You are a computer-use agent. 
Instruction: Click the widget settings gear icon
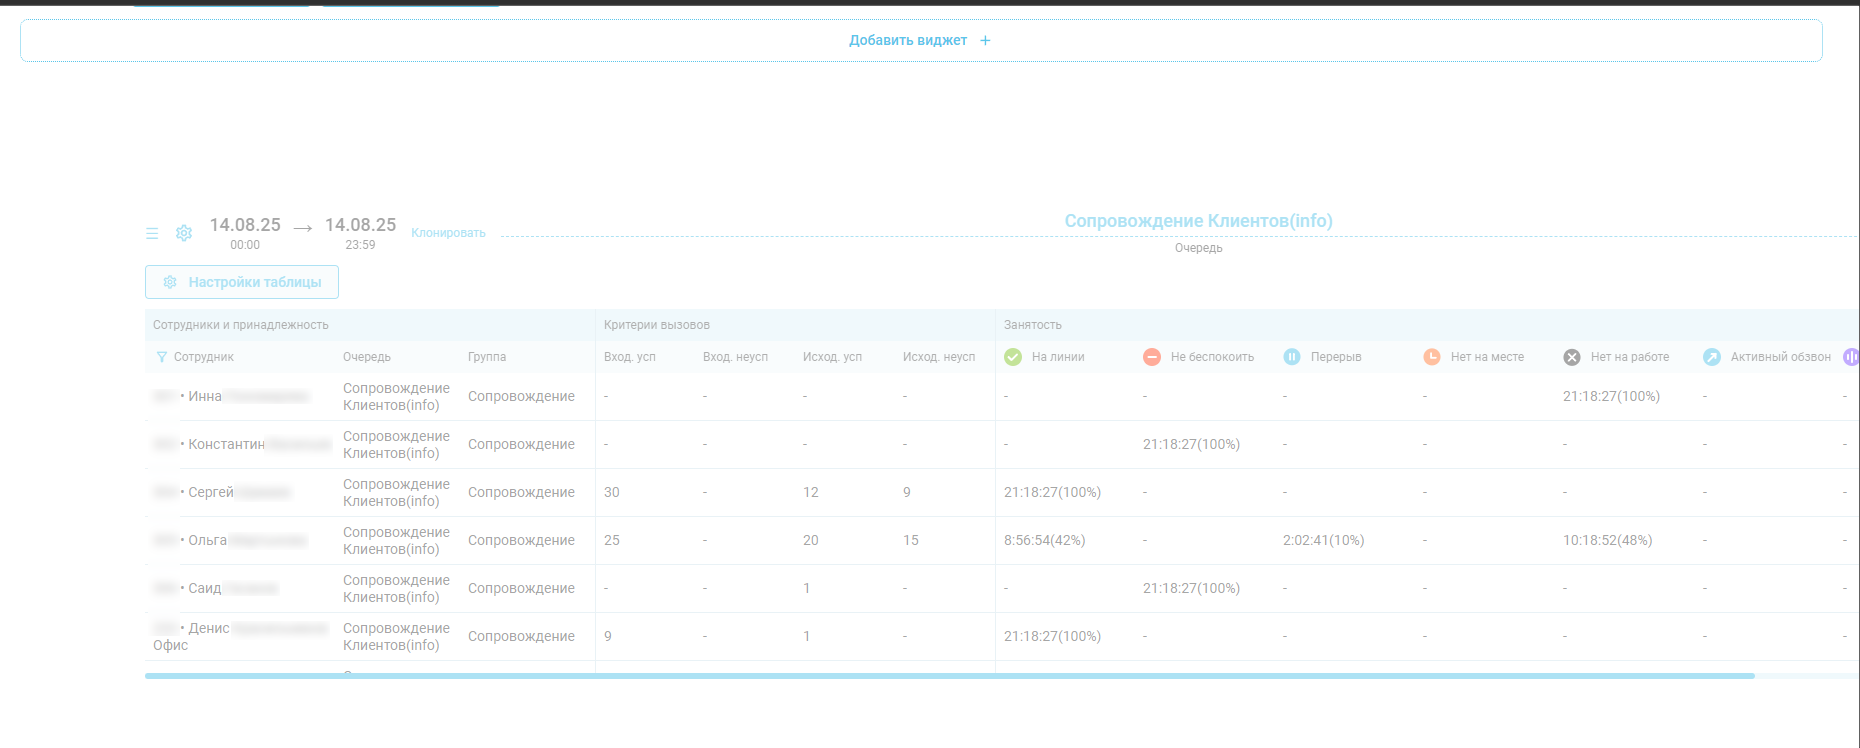point(184,233)
